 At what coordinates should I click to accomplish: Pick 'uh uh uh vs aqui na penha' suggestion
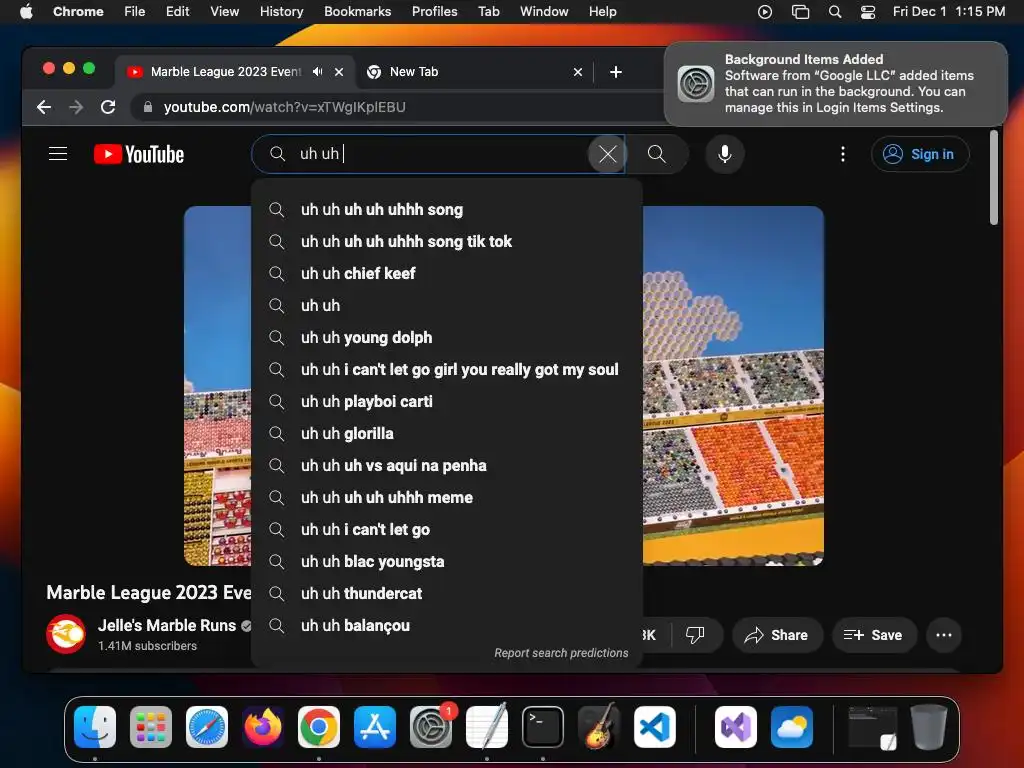click(x=447, y=466)
